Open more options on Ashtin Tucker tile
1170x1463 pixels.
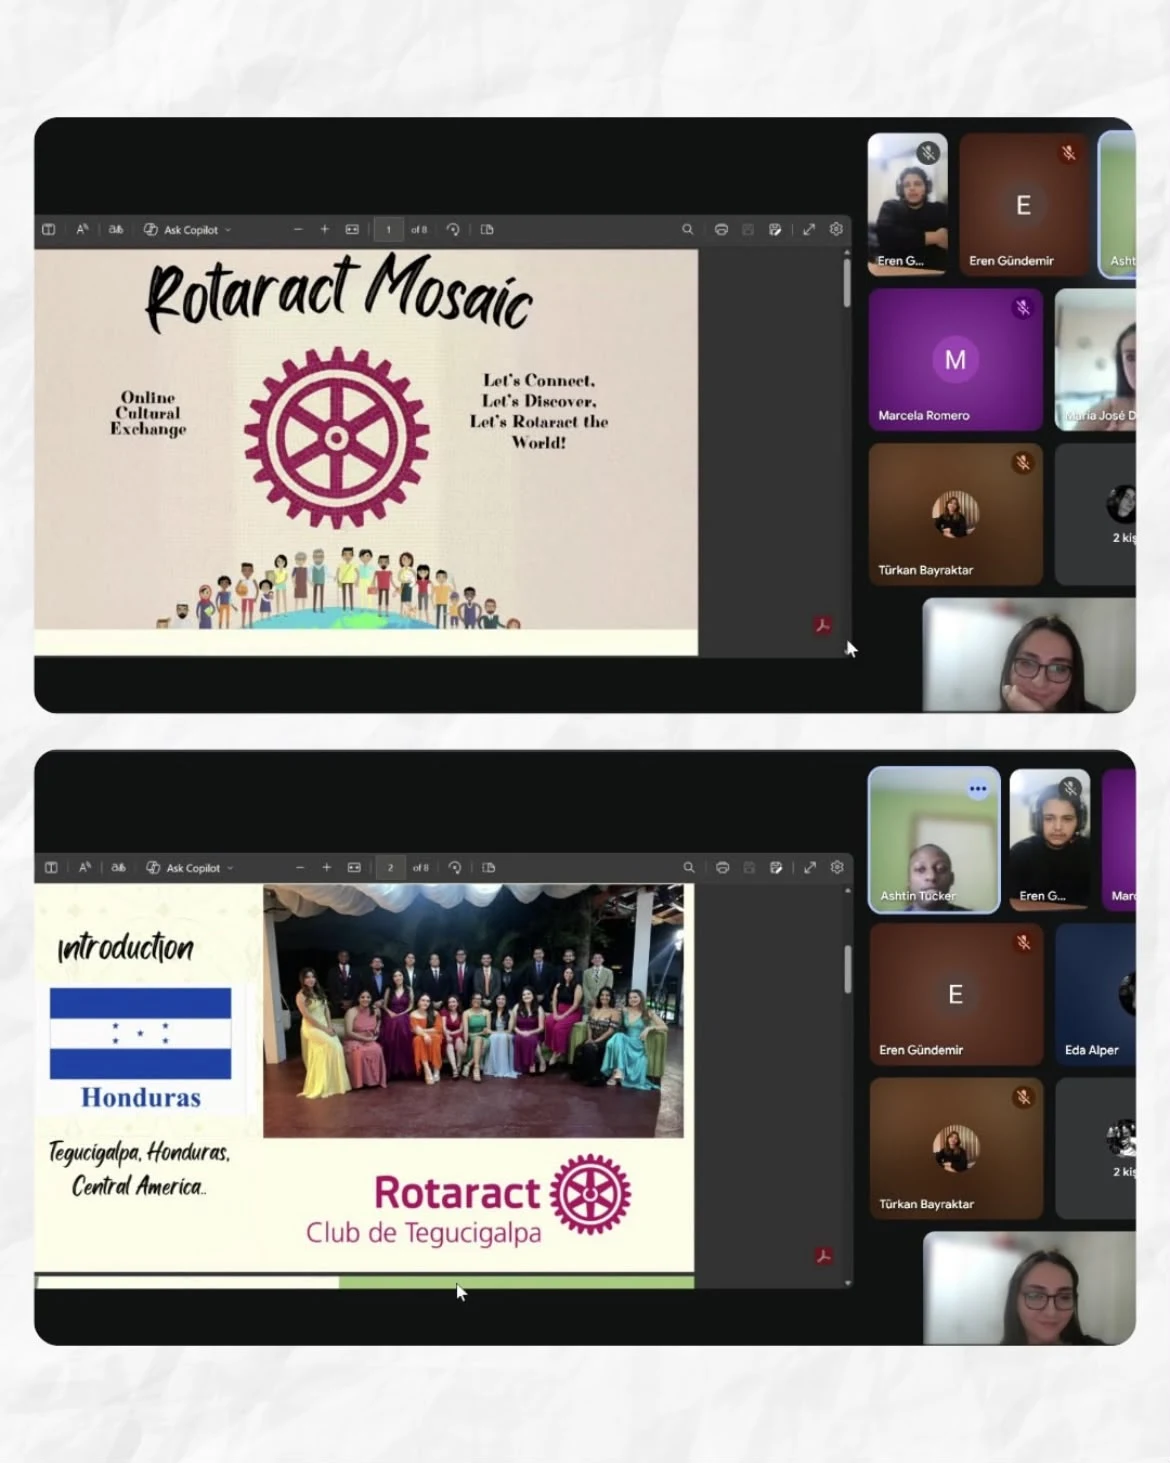[x=978, y=789]
